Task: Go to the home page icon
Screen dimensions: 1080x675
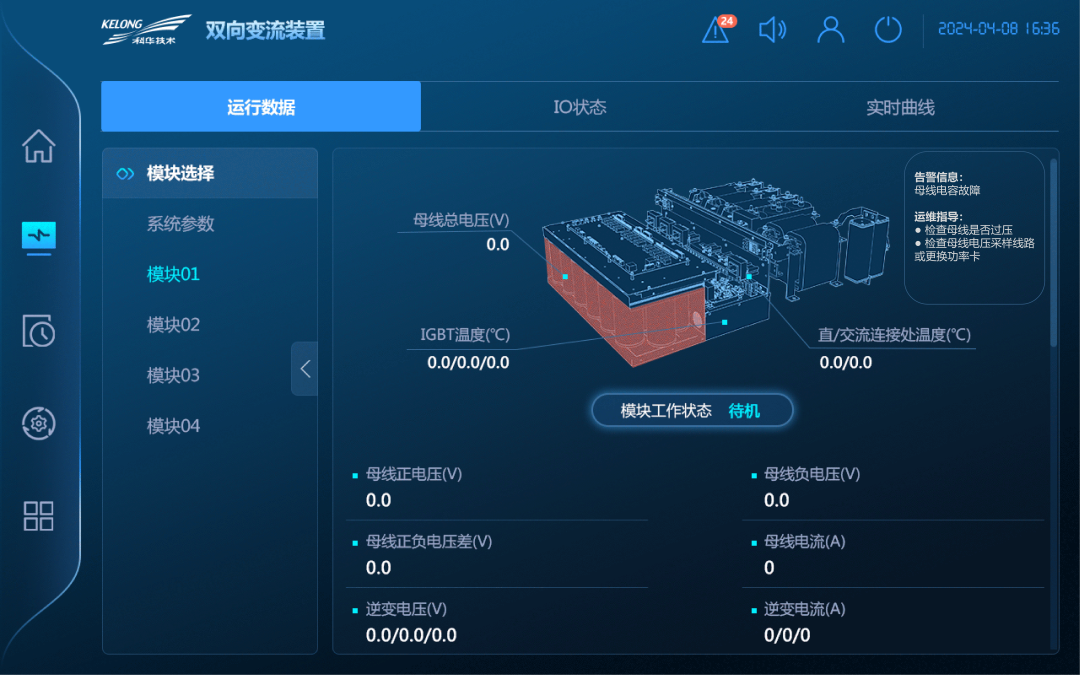Action: [39, 146]
